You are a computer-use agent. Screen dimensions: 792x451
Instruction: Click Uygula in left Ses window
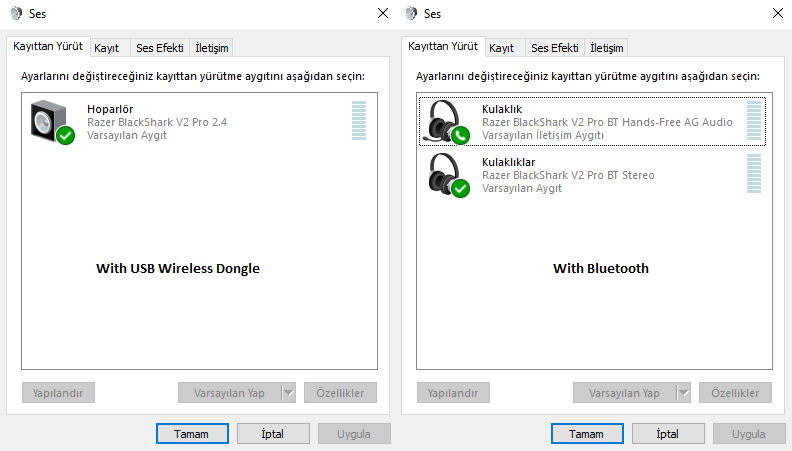click(x=354, y=434)
